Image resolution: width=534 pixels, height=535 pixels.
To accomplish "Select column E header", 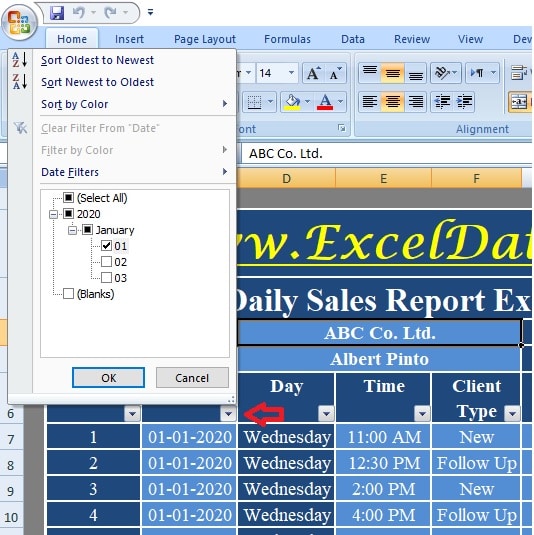I will tap(384, 178).
